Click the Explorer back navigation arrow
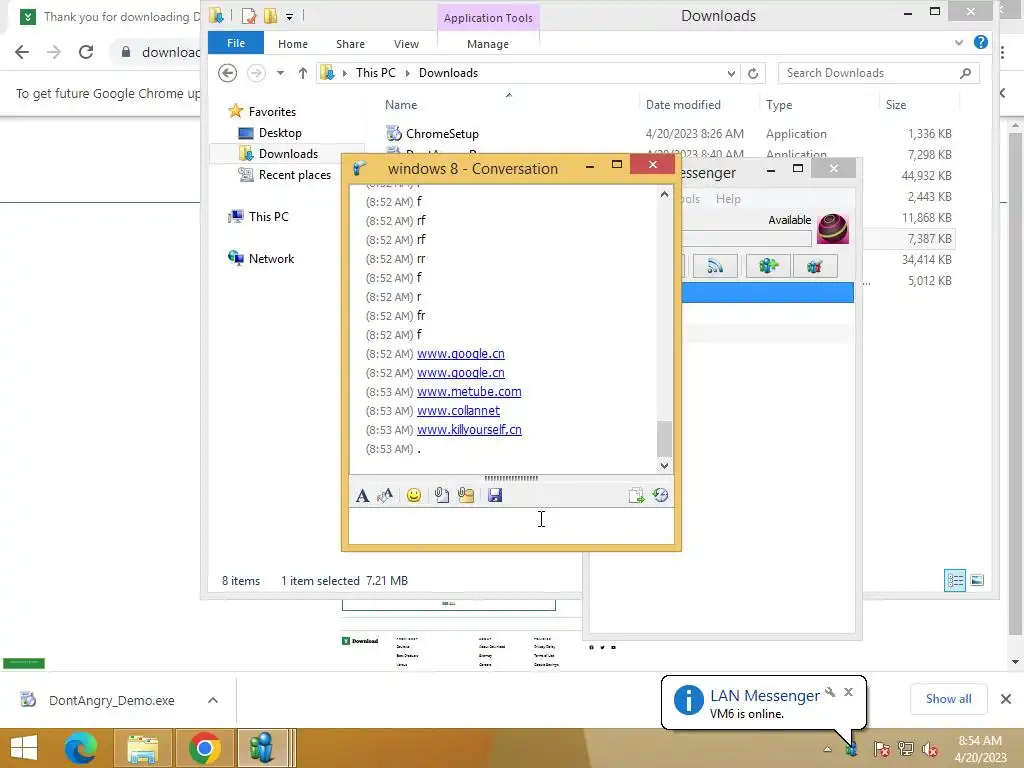The image size is (1024, 768). tap(227, 73)
